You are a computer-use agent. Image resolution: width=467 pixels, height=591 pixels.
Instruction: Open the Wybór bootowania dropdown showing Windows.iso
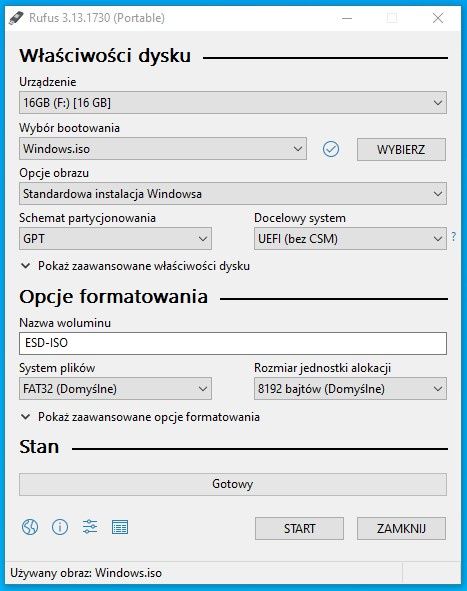pos(163,149)
